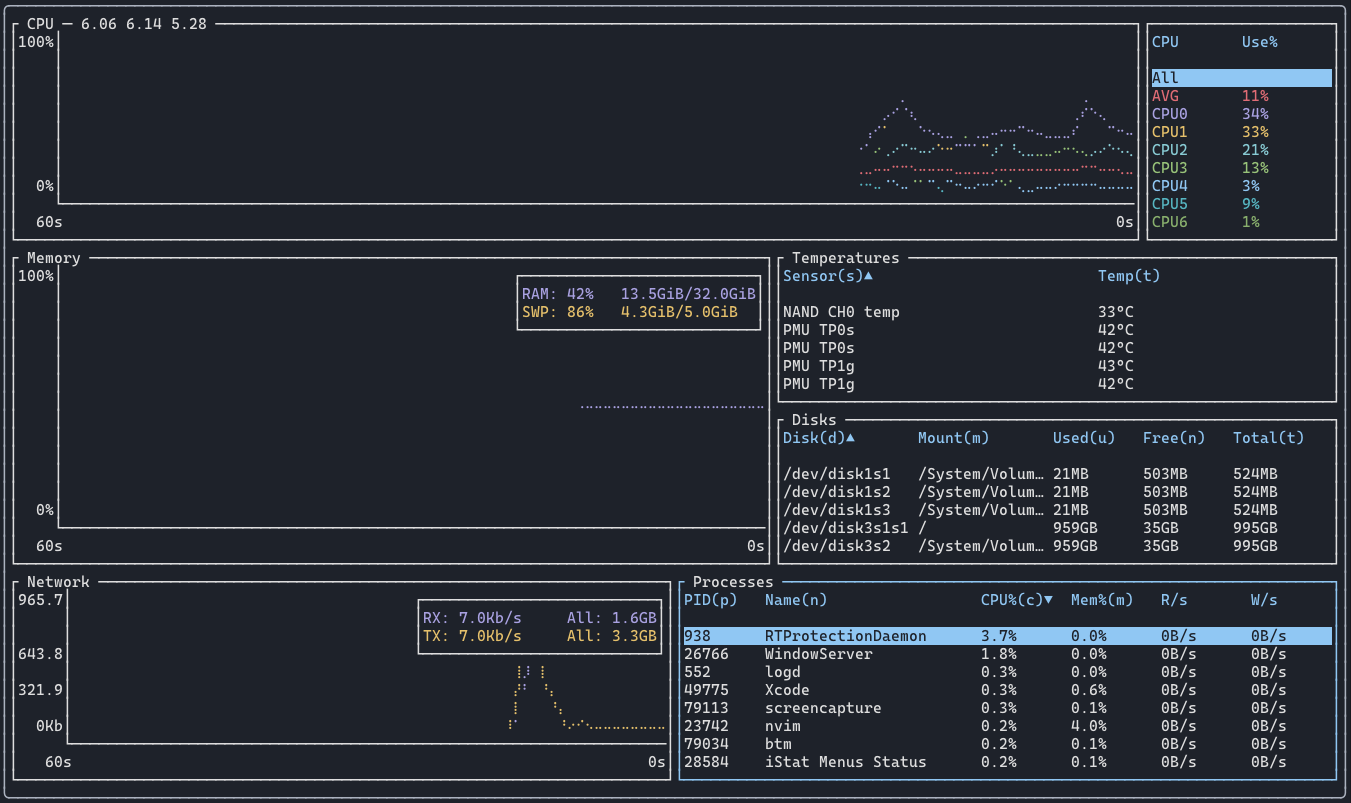Select CPU4 in the CPU legend

pos(1241,186)
